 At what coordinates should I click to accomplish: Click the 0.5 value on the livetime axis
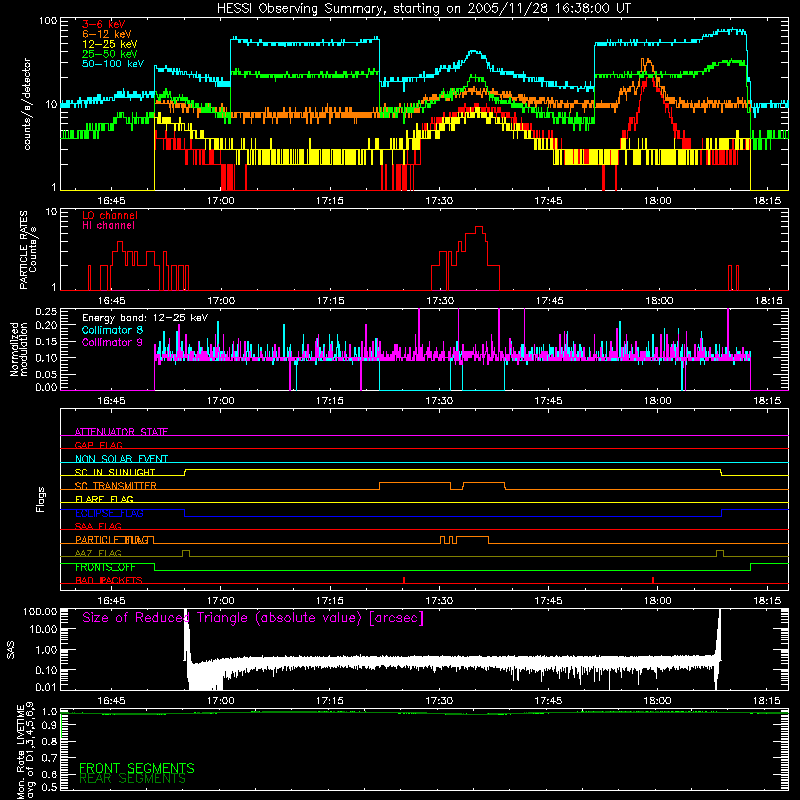[x=50, y=787]
